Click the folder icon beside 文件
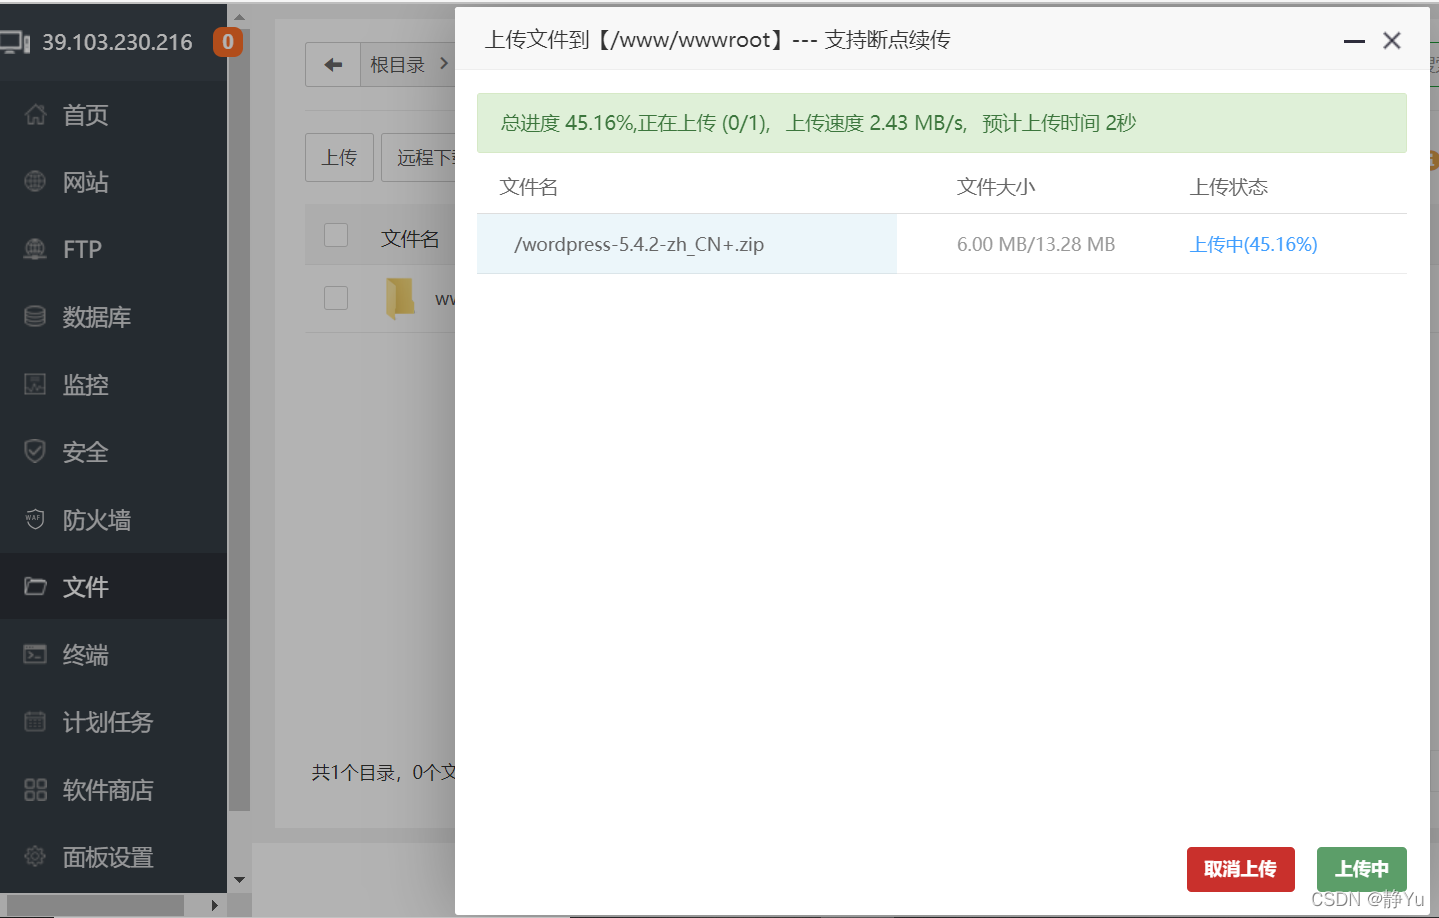1439x918 pixels. tap(35, 586)
